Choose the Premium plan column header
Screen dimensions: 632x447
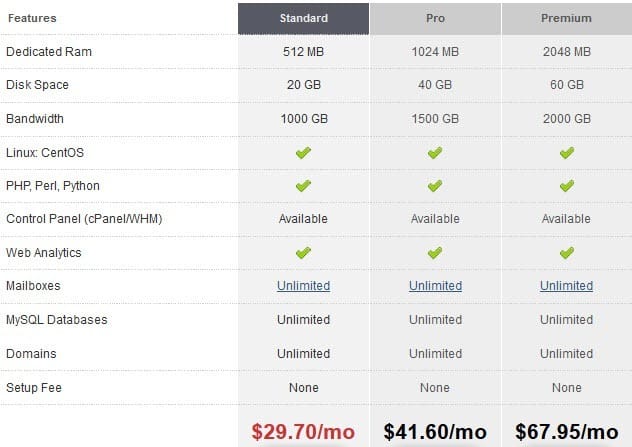[x=567, y=19]
